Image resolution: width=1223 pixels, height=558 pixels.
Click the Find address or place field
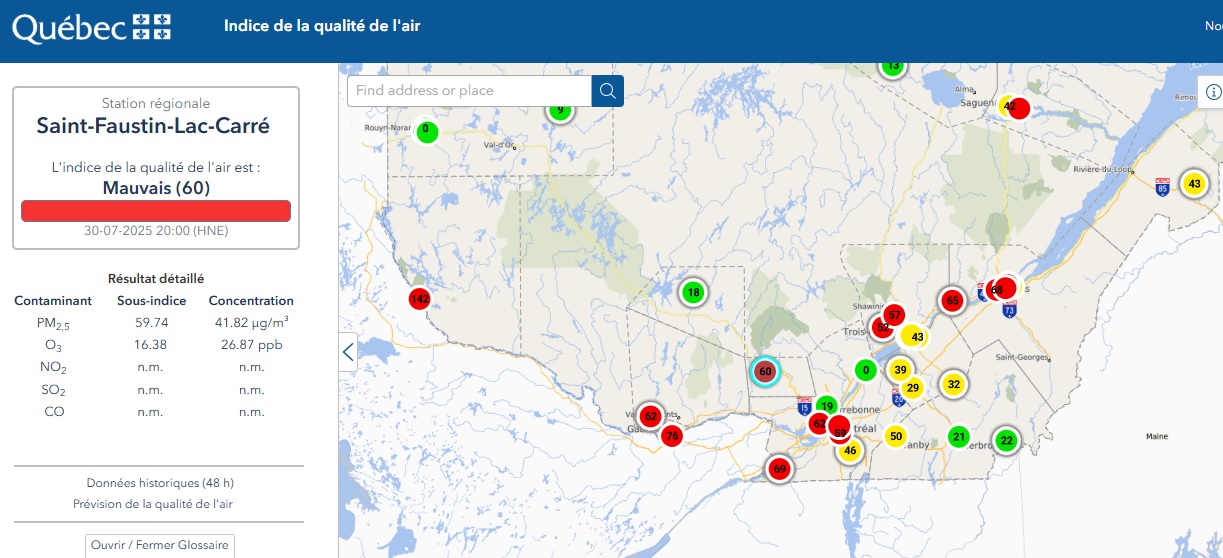click(469, 91)
